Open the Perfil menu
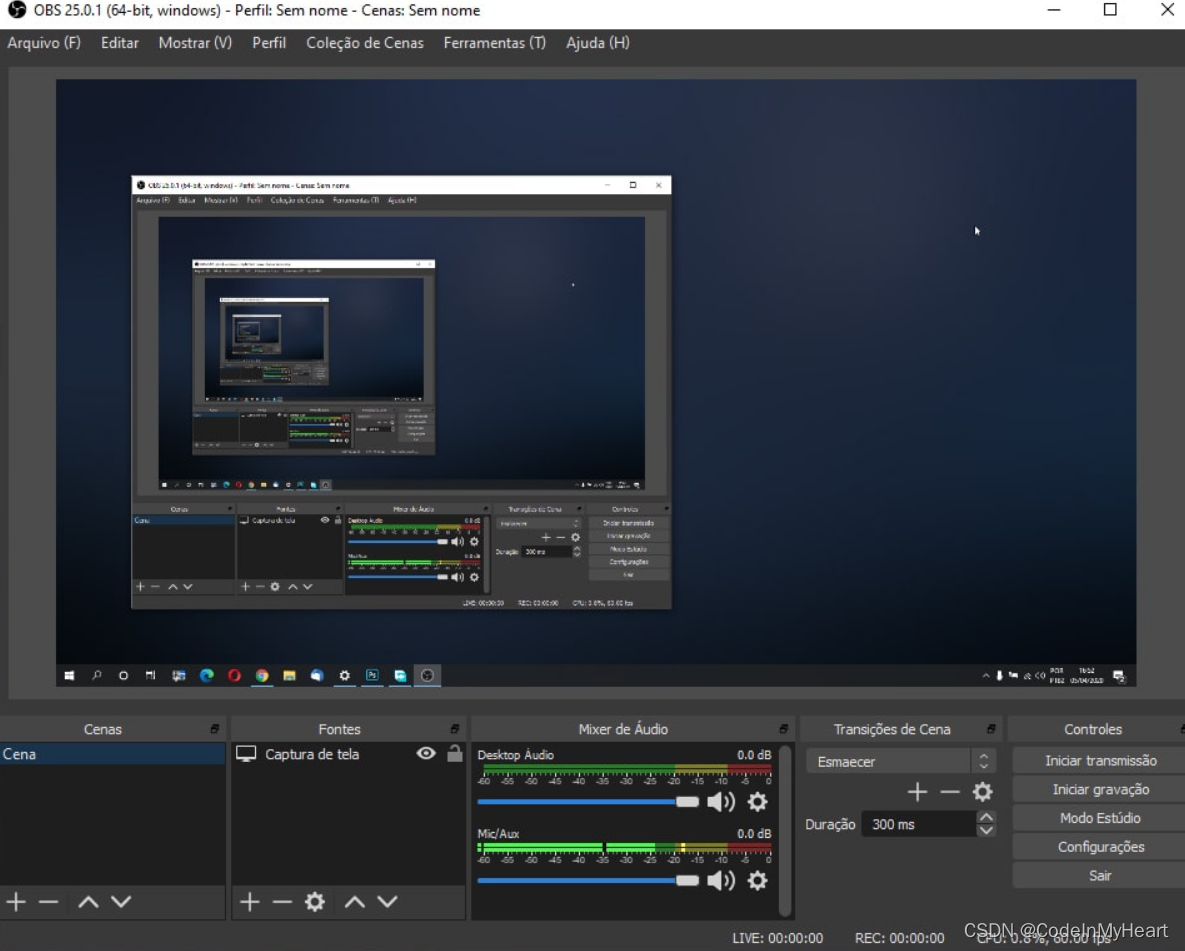 (269, 43)
